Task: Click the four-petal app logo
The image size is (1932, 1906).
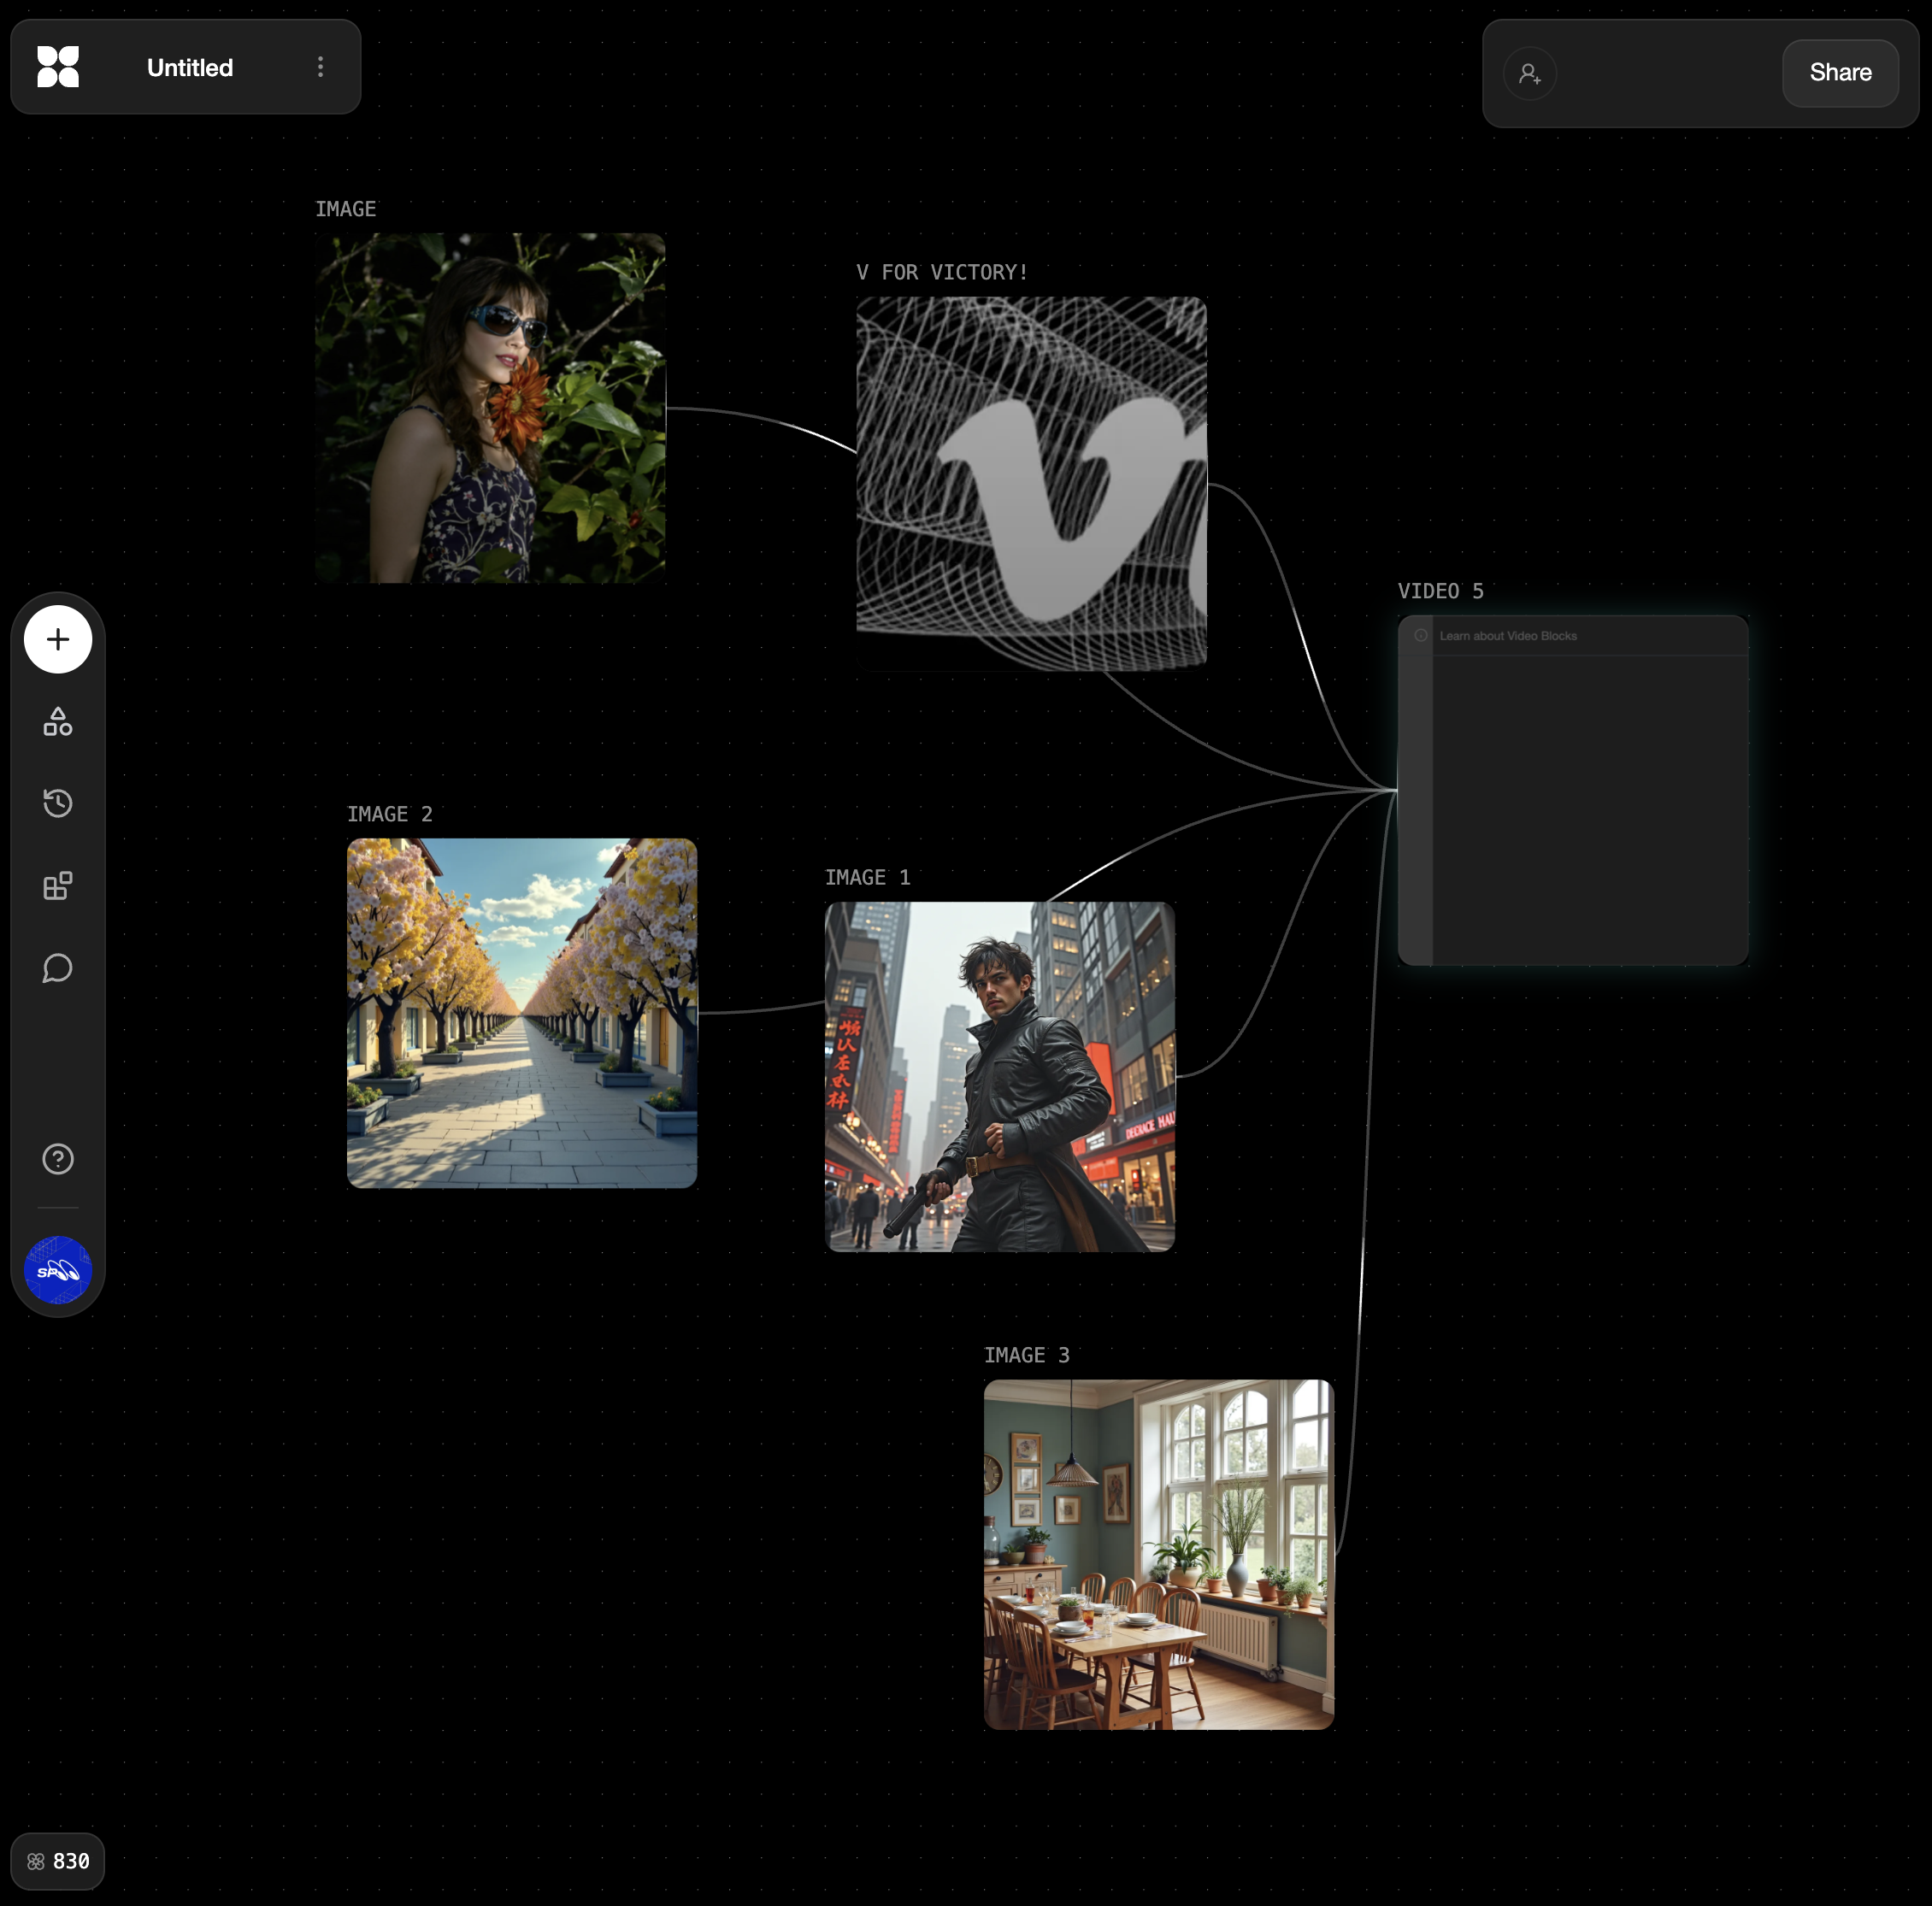Action: pyautogui.click(x=58, y=67)
